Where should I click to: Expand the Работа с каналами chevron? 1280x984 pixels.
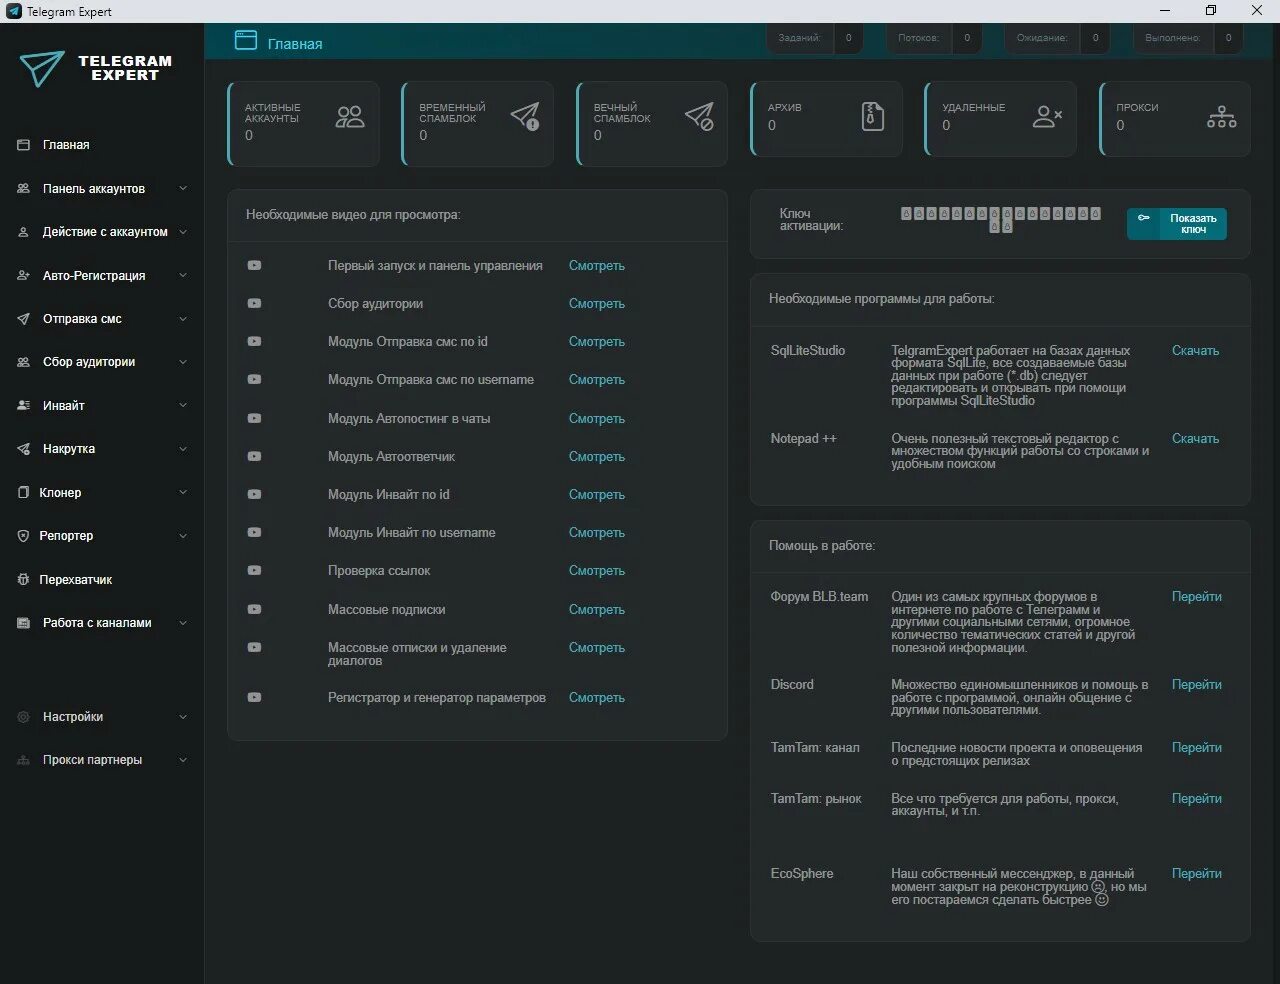point(183,623)
